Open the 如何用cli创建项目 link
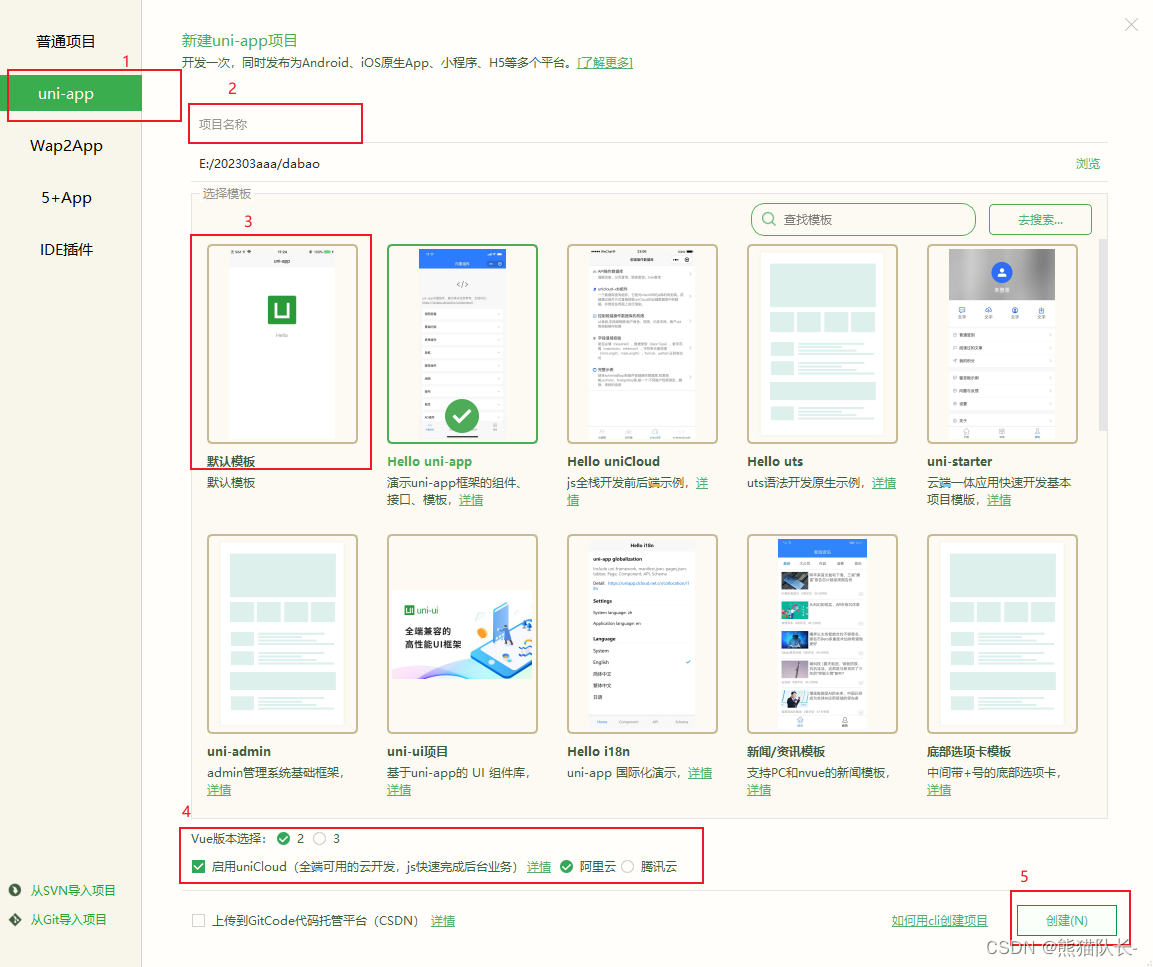 (x=939, y=921)
